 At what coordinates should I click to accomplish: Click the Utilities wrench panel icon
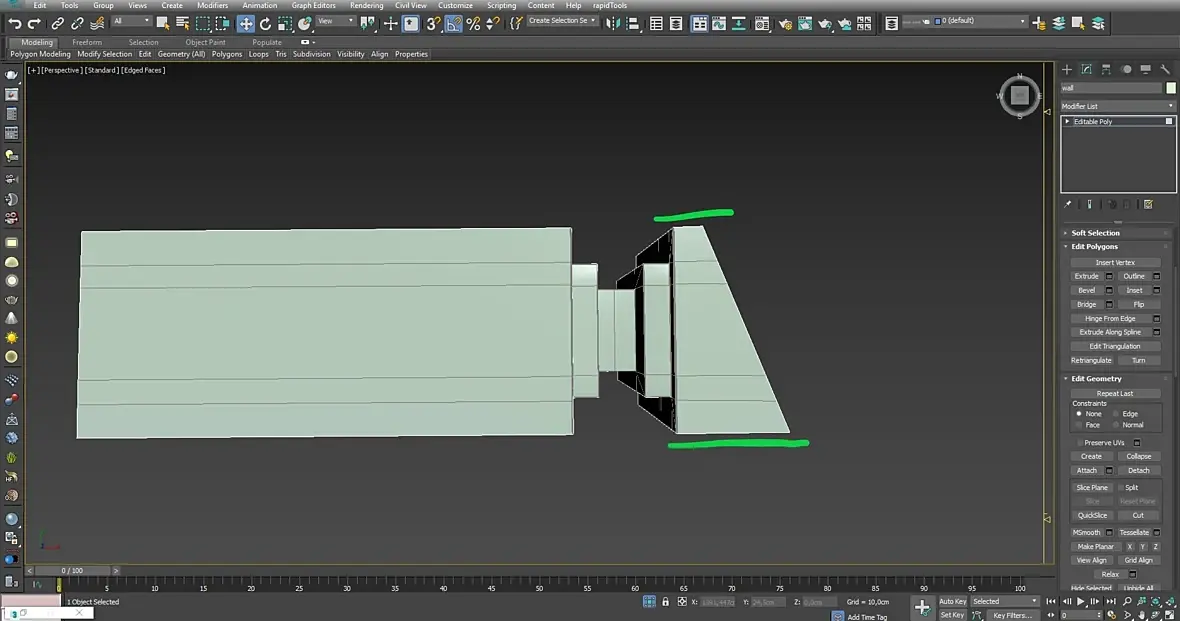point(1166,69)
